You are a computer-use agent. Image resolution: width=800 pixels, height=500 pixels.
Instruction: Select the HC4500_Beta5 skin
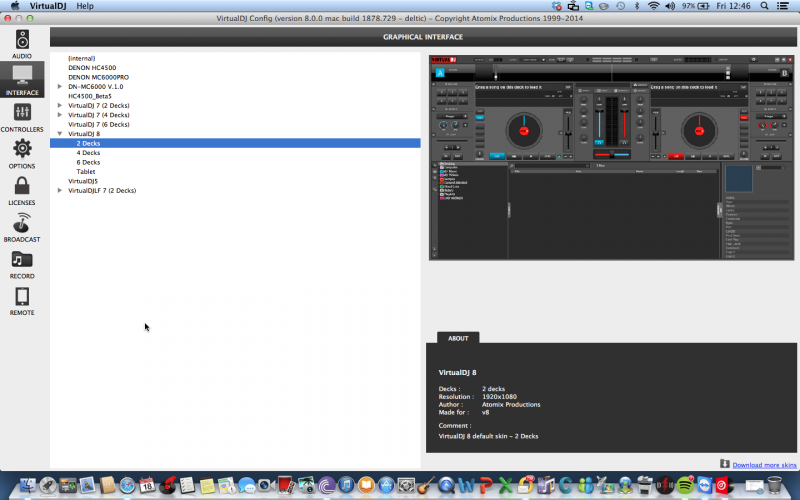(x=90, y=96)
